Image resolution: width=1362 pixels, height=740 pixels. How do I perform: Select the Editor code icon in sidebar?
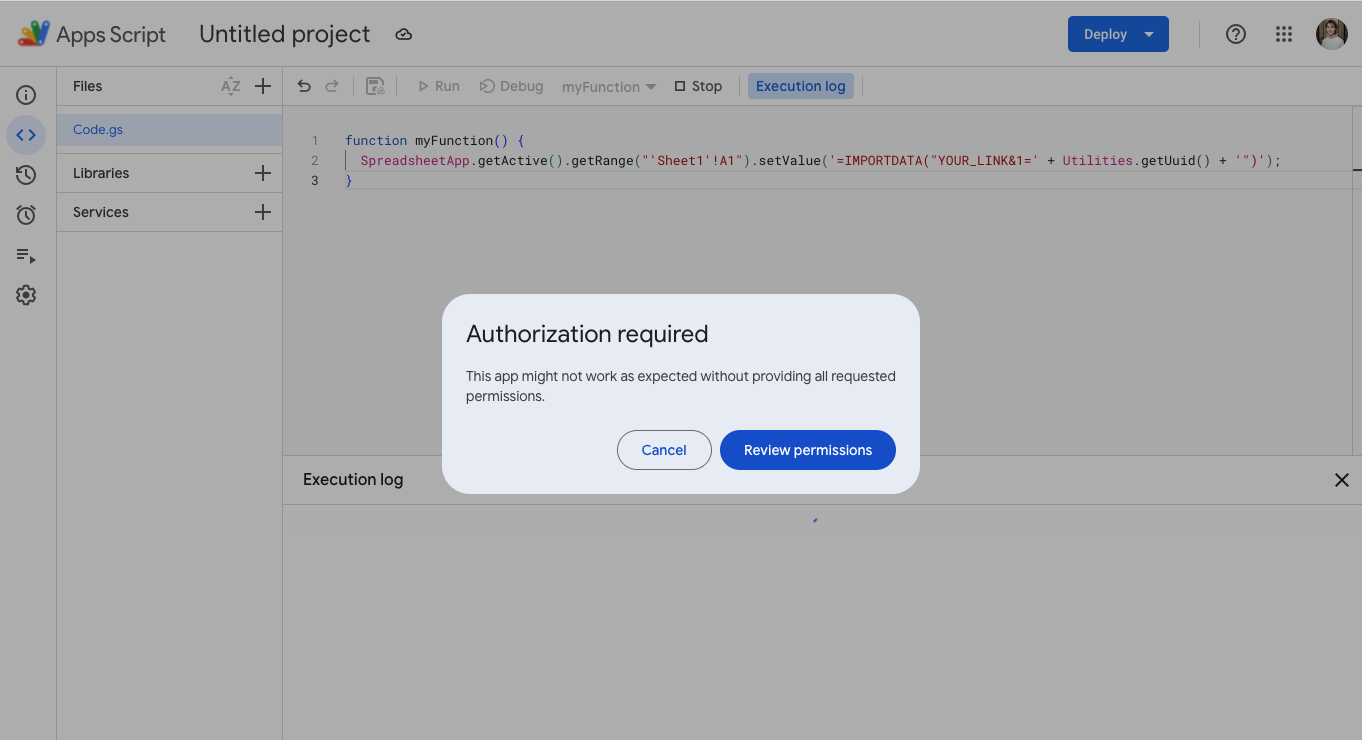click(26, 135)
